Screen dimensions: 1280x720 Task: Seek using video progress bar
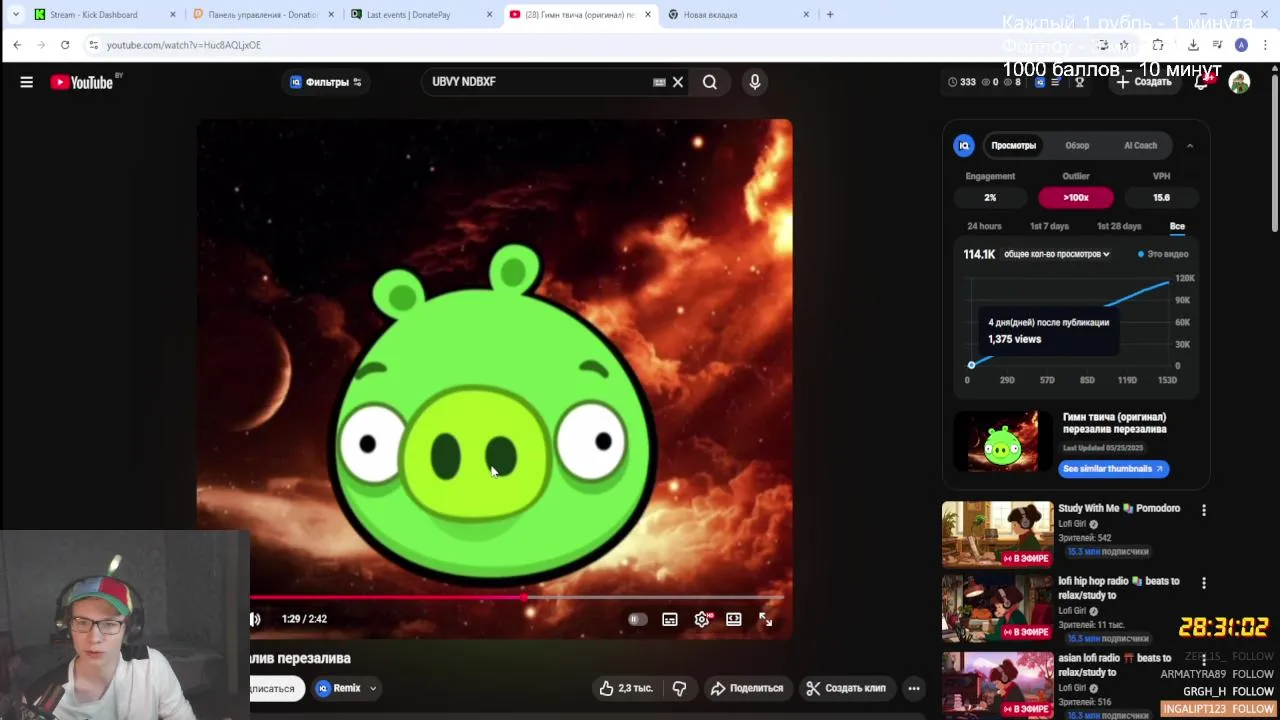[516, 598]
